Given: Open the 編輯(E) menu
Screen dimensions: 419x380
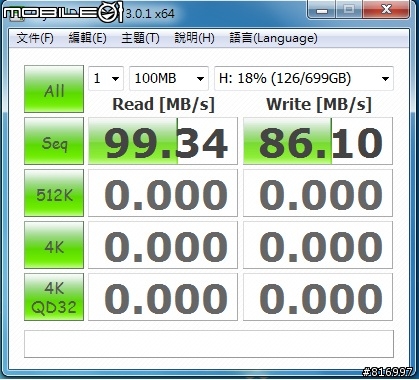Looking at the screenshot, I should click(88, 38).
